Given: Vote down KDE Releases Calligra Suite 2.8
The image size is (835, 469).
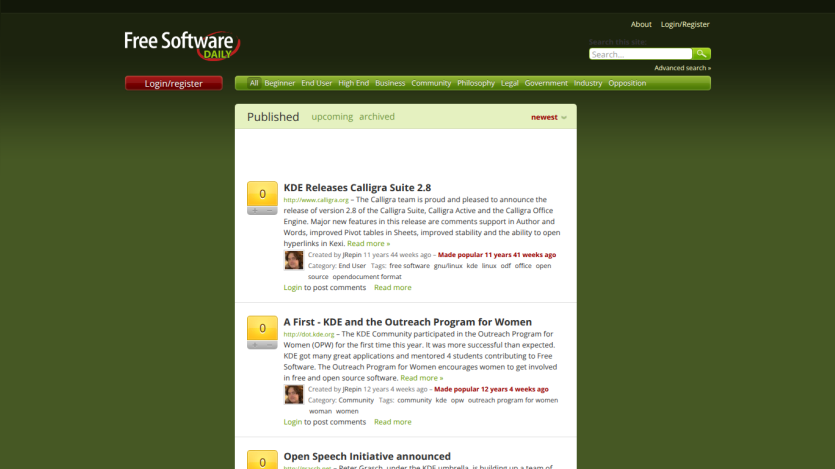Looking at the screenshot, I should pyautogui.click(x=269, y=211).
